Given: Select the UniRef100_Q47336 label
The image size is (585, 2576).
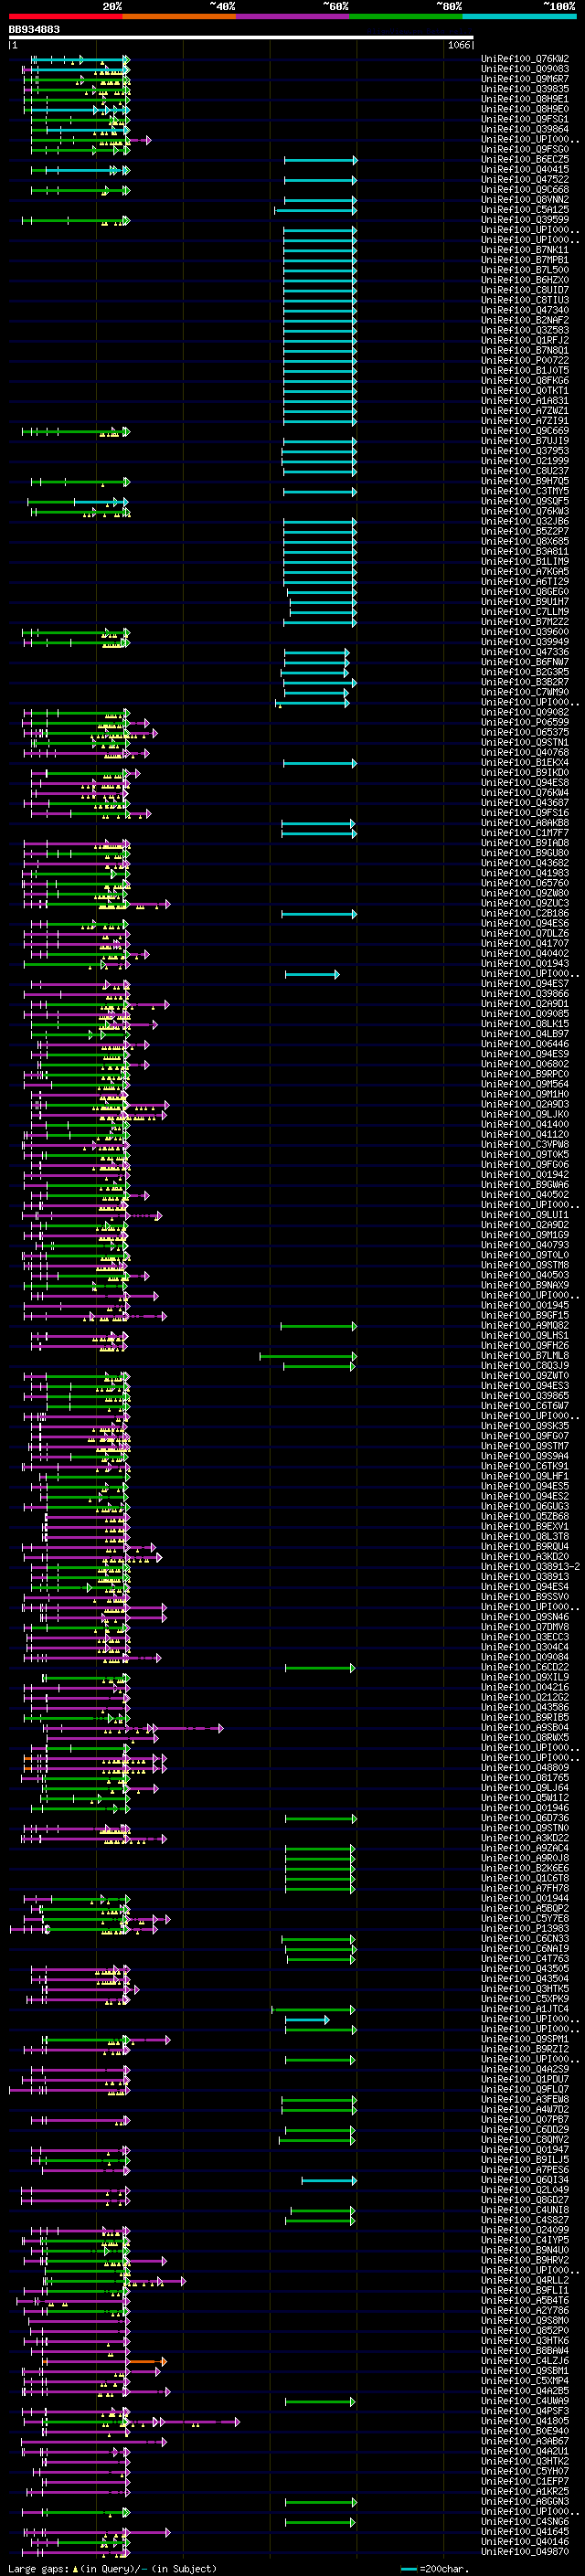Looking at the screenshot, I should pos(525,652).
